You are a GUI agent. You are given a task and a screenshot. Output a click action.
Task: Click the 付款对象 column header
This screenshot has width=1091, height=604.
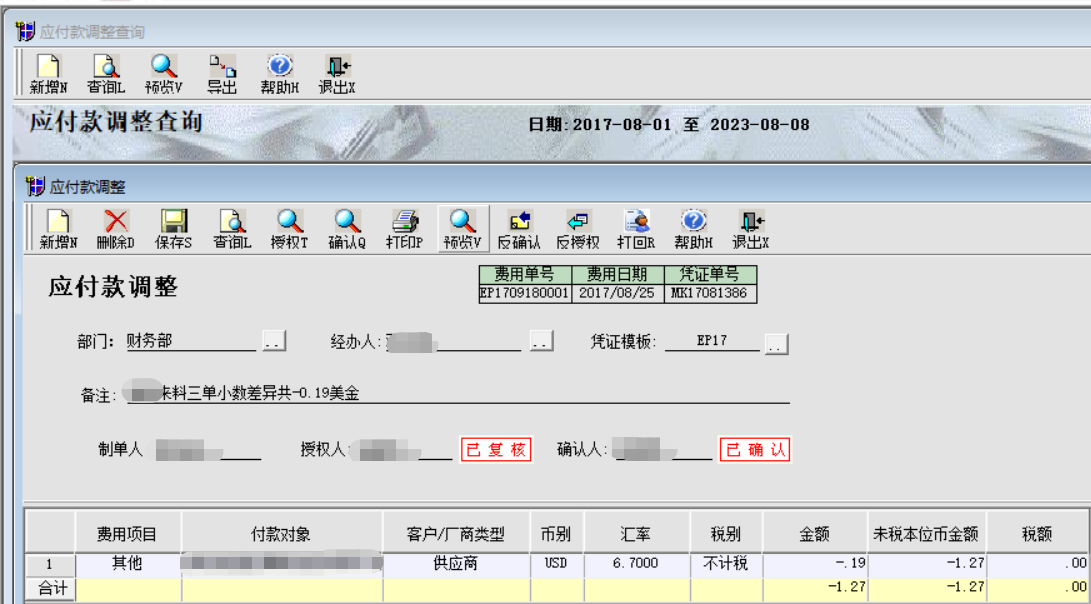282,534
